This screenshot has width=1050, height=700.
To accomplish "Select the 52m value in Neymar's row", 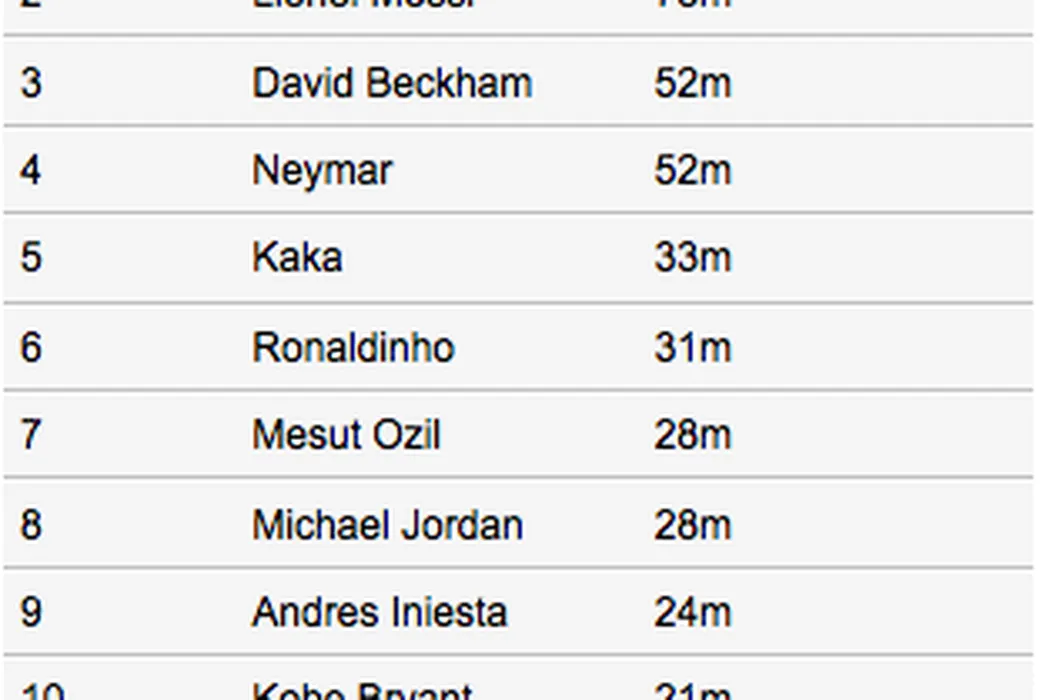I will (x=692, y=170).
